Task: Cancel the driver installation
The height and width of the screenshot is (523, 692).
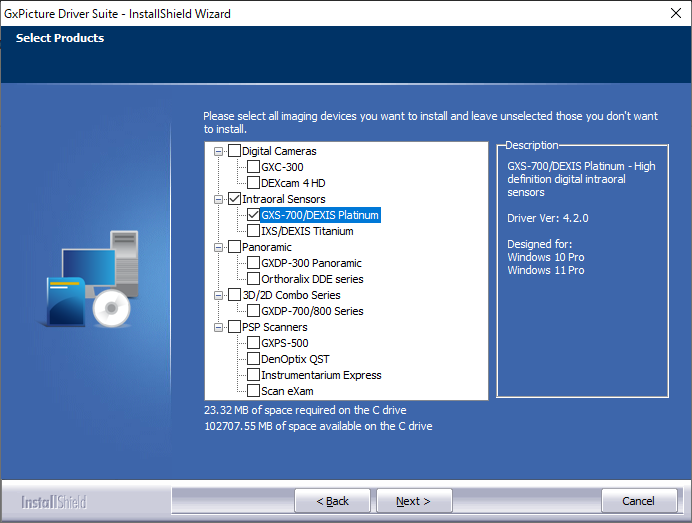Action: tap(638, 501)
